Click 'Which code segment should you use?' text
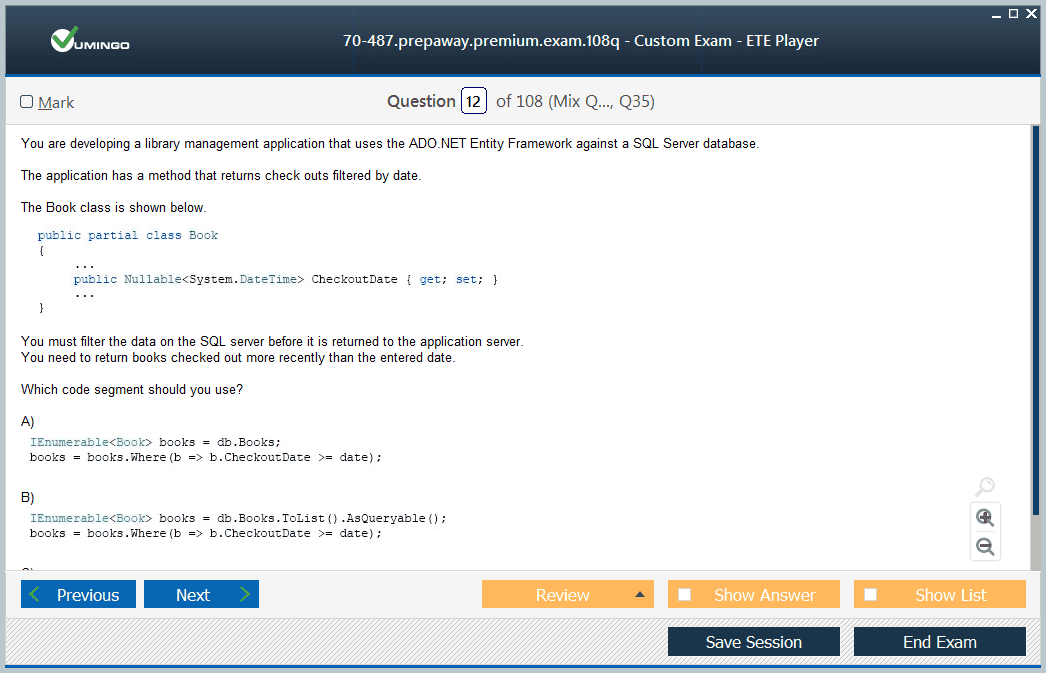Viewport: 1046px width, 673px height. coord(132,390)
